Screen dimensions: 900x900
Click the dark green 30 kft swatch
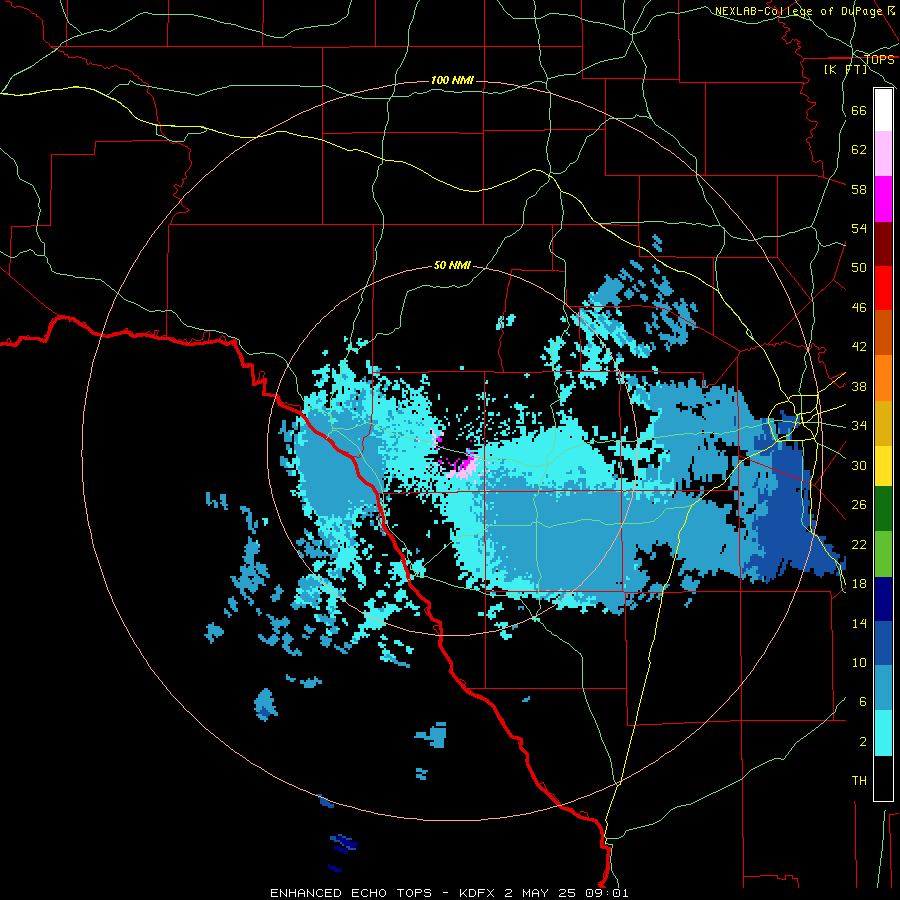[883, 509]
